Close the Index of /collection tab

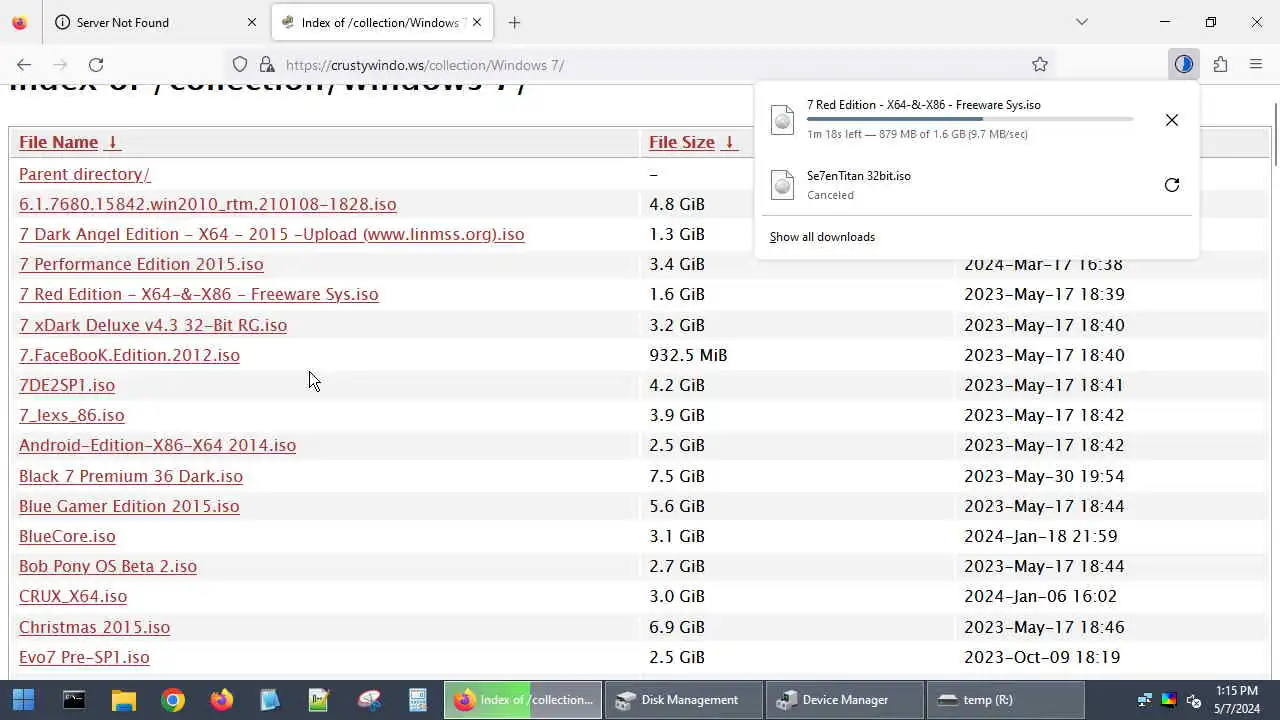tap(477, 22)
